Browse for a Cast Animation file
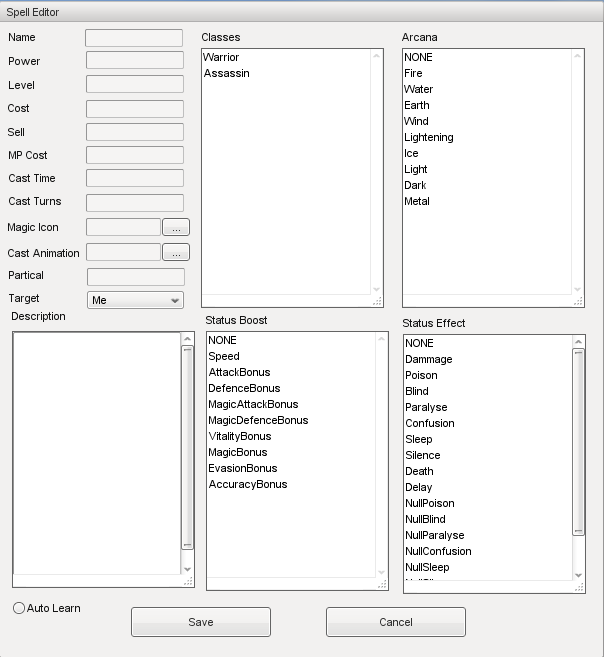 pyautogui.click(x=176, y=252)
